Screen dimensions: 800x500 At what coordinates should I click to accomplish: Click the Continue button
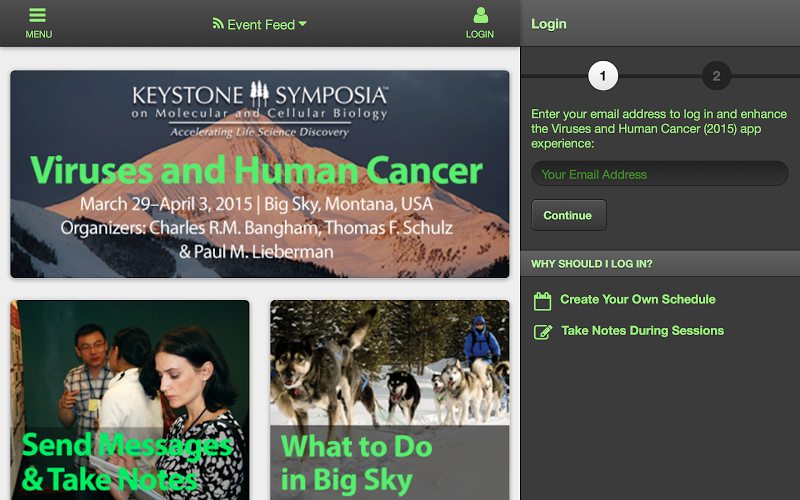tap(569, 215)
